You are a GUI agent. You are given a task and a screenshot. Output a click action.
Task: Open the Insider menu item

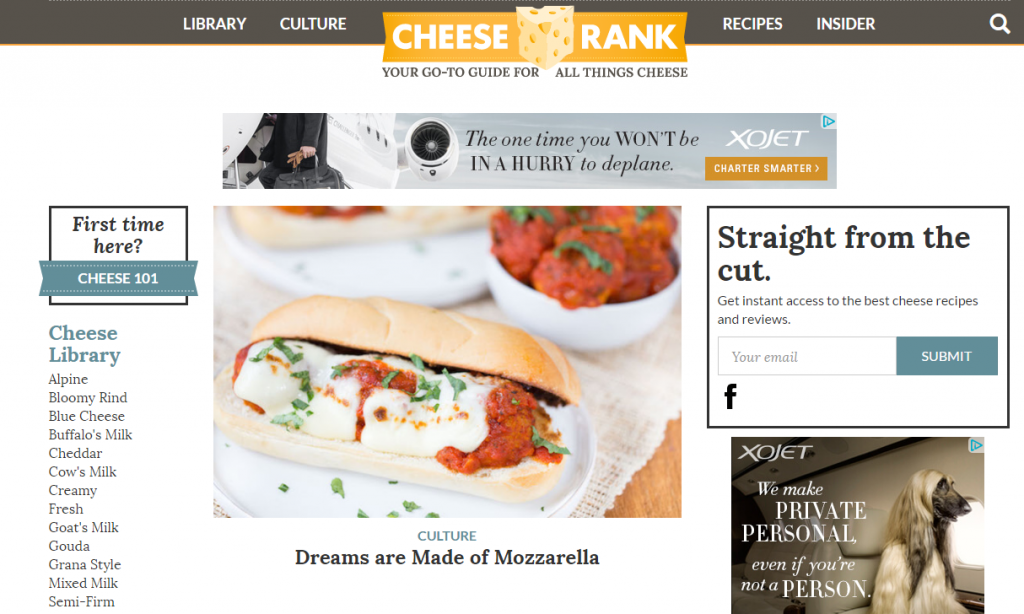pos(845,24)
